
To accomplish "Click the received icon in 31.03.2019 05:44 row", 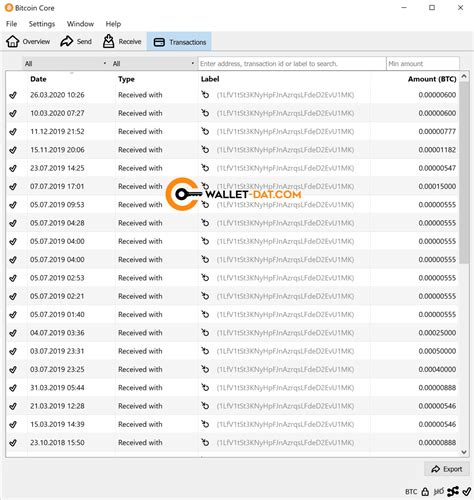I will (x=205, y=388).
